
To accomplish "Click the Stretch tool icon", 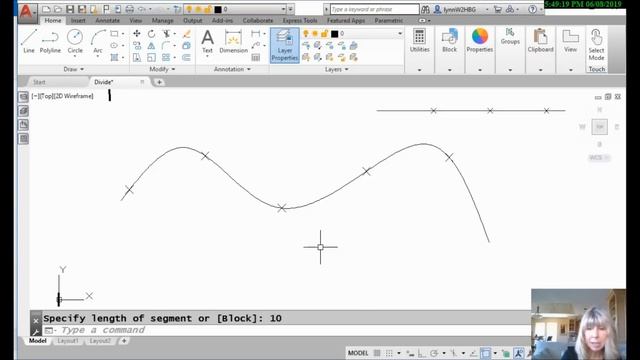I will click(x=137, y=57).
